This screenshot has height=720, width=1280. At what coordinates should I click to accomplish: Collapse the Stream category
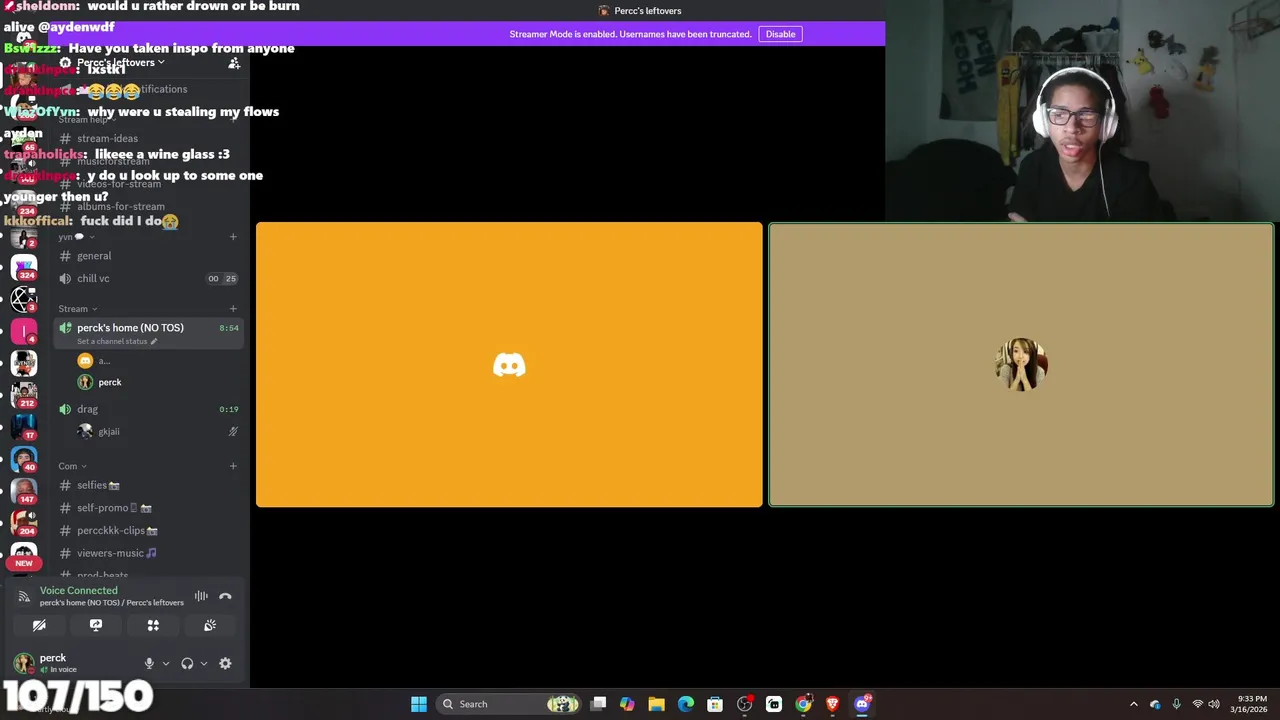click(77, 309)
